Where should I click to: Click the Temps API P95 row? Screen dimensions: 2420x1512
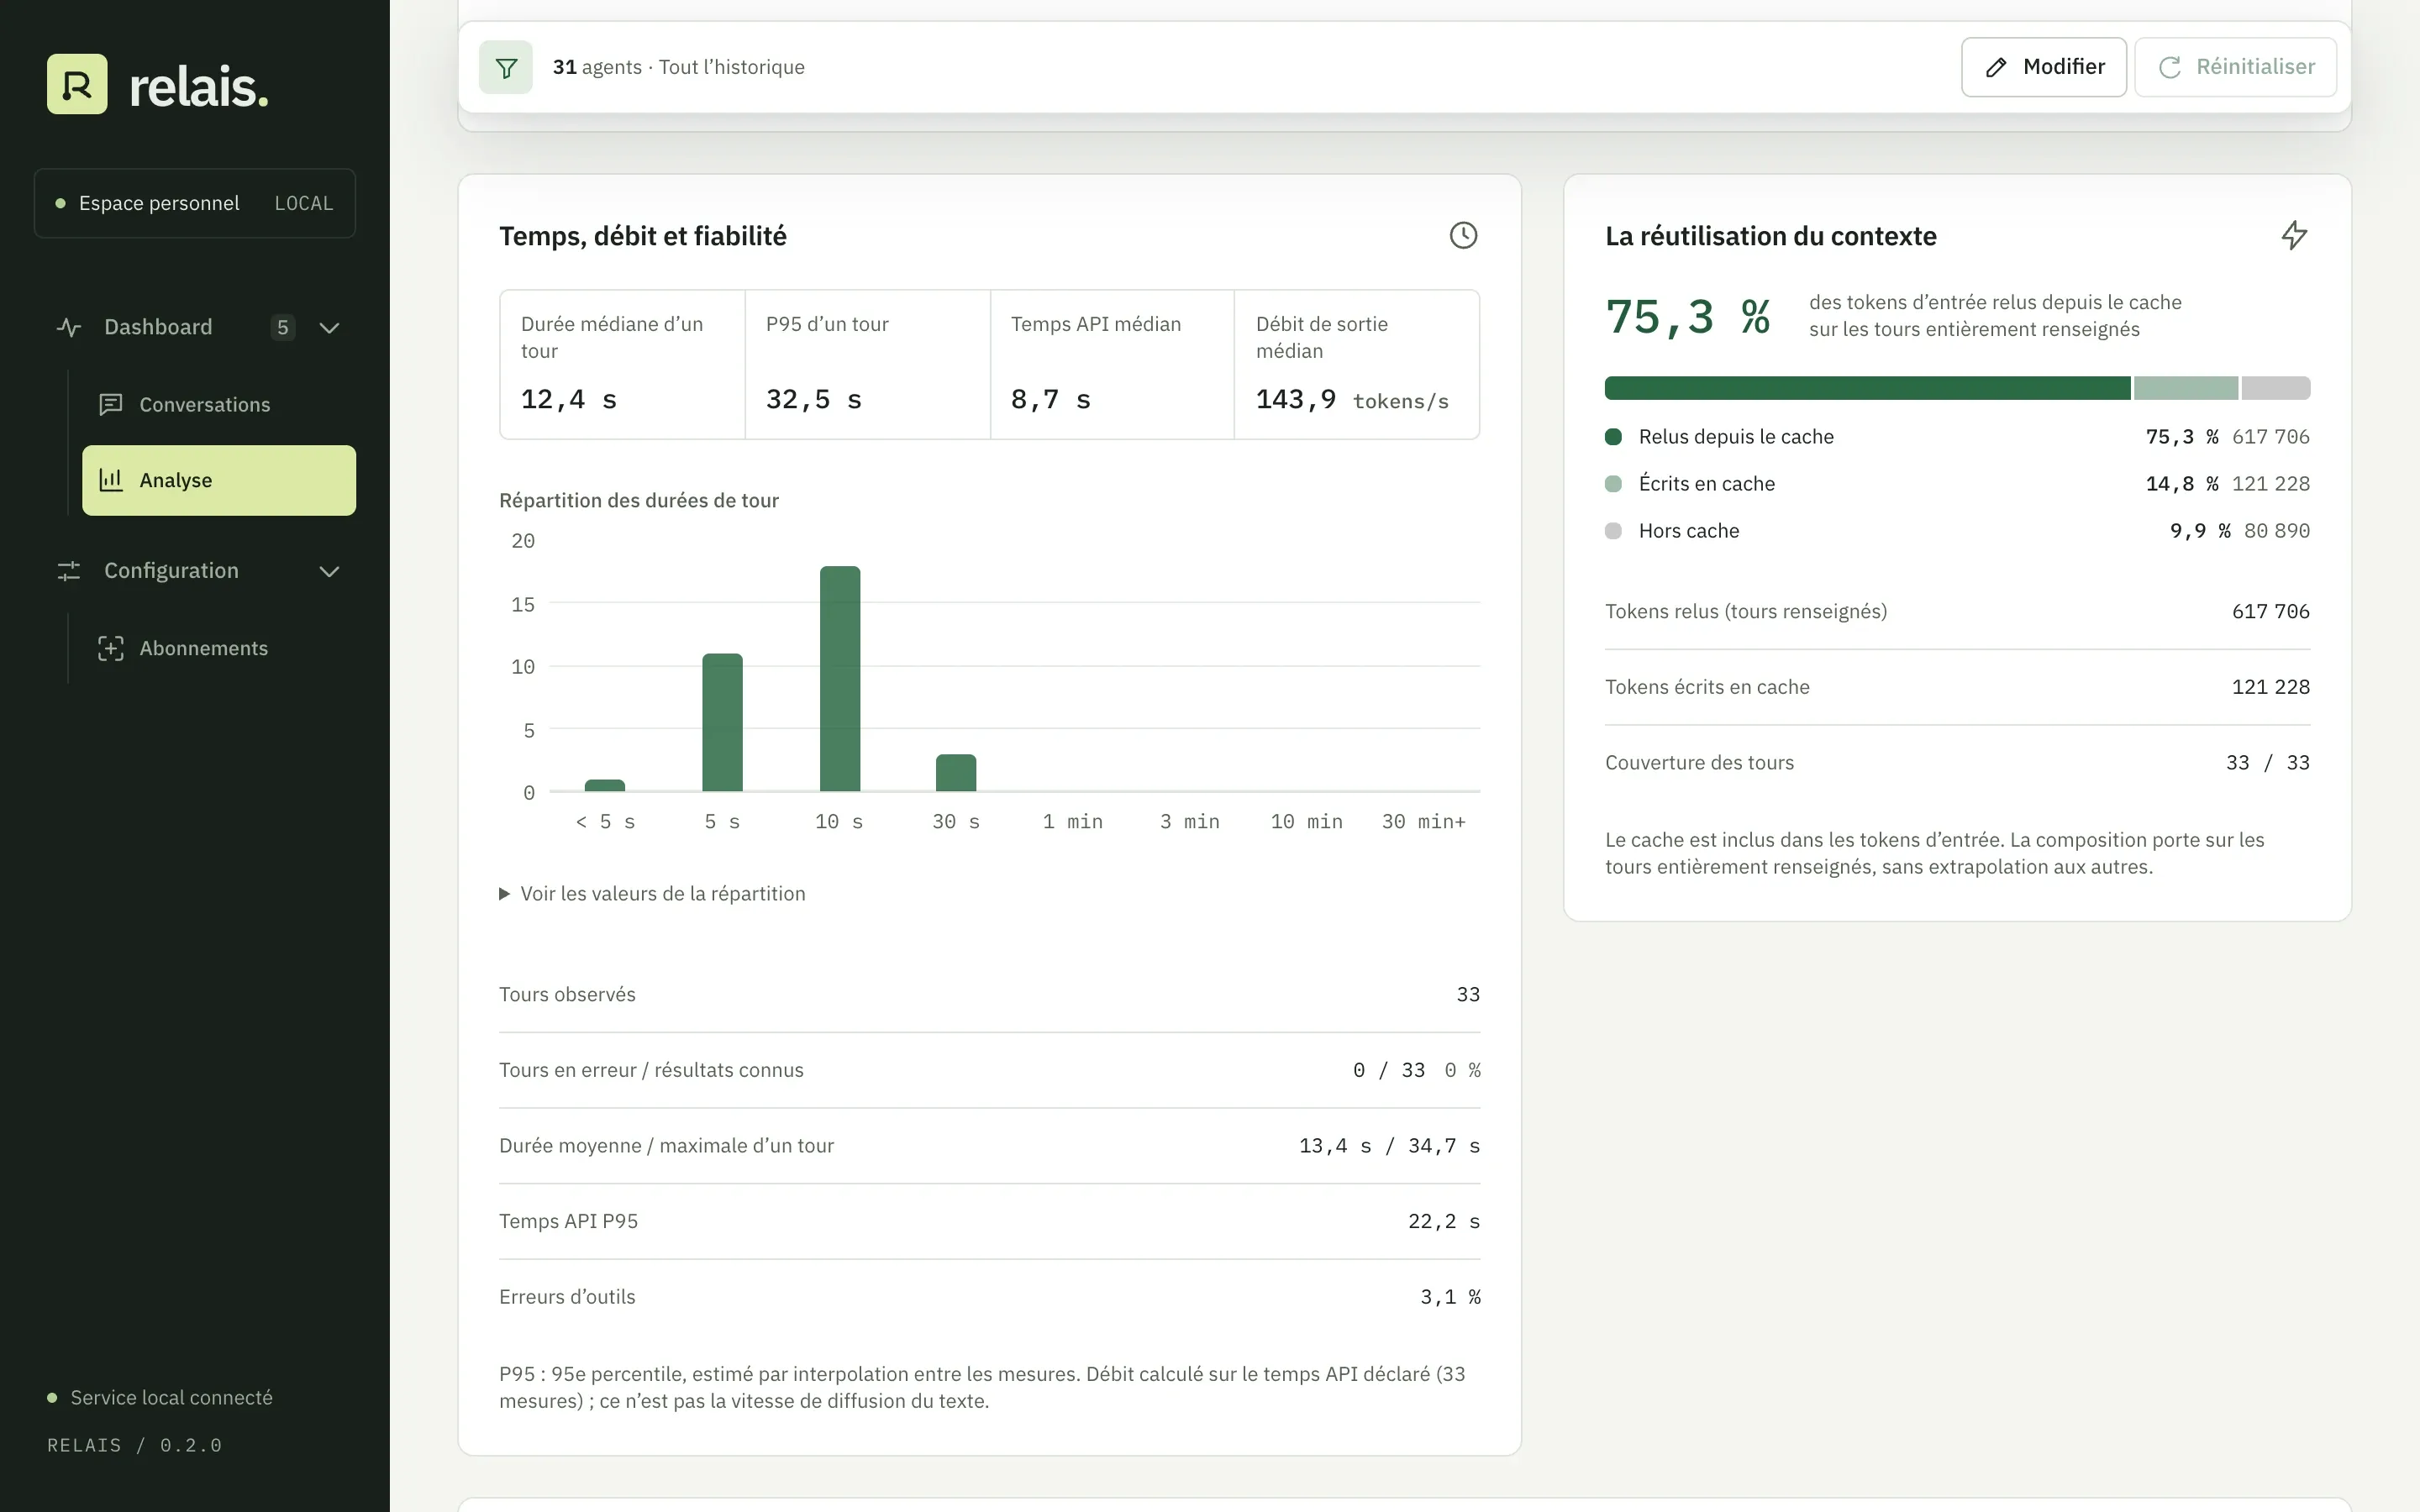click(989, 1221)
